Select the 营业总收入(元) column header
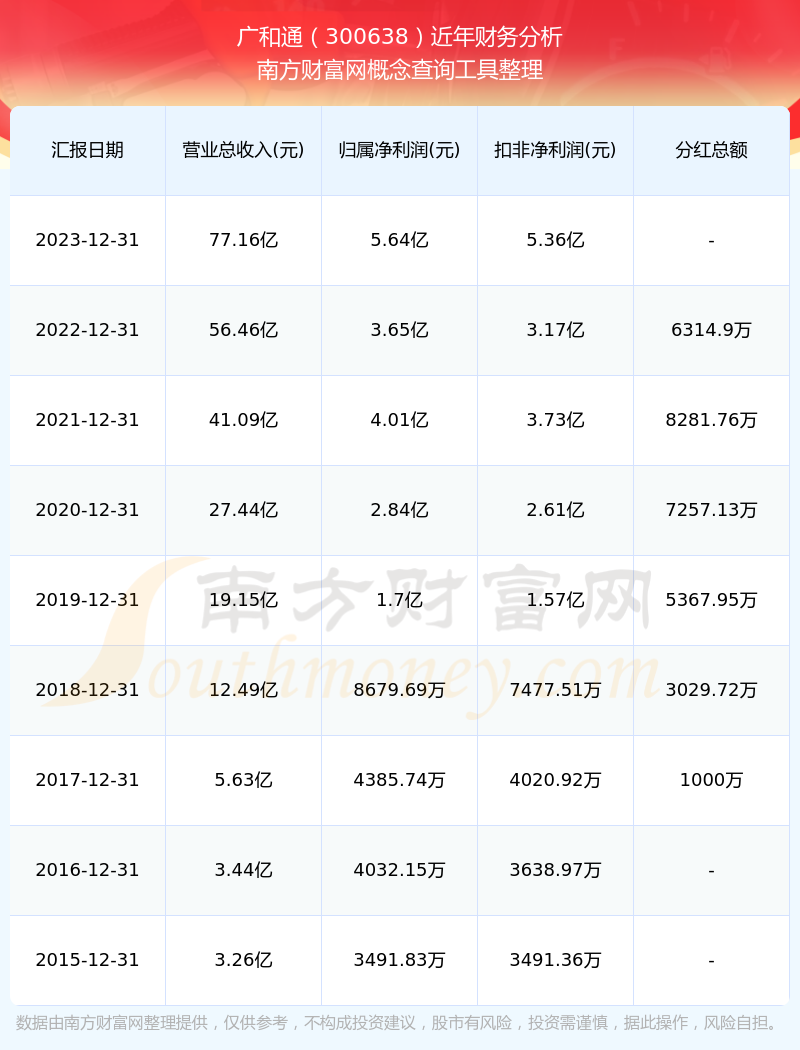 [x=244, y=150]
